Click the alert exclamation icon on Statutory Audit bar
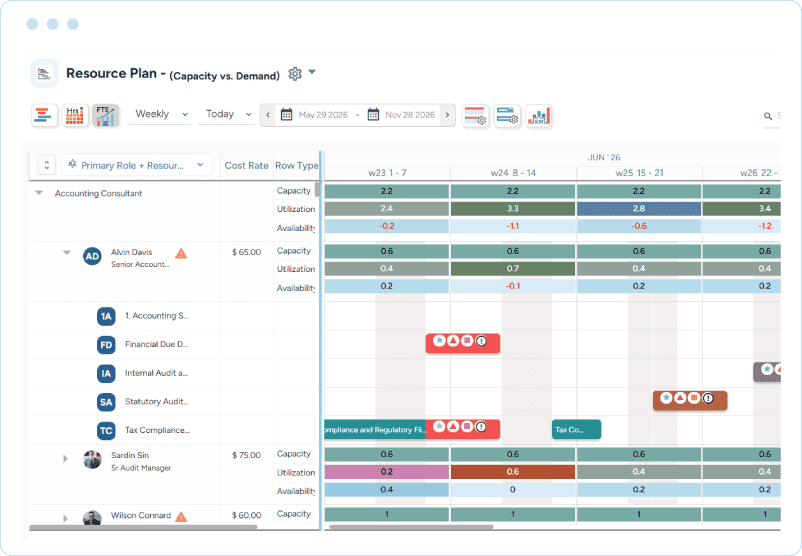The image size is (802, 556). [708, 398]
